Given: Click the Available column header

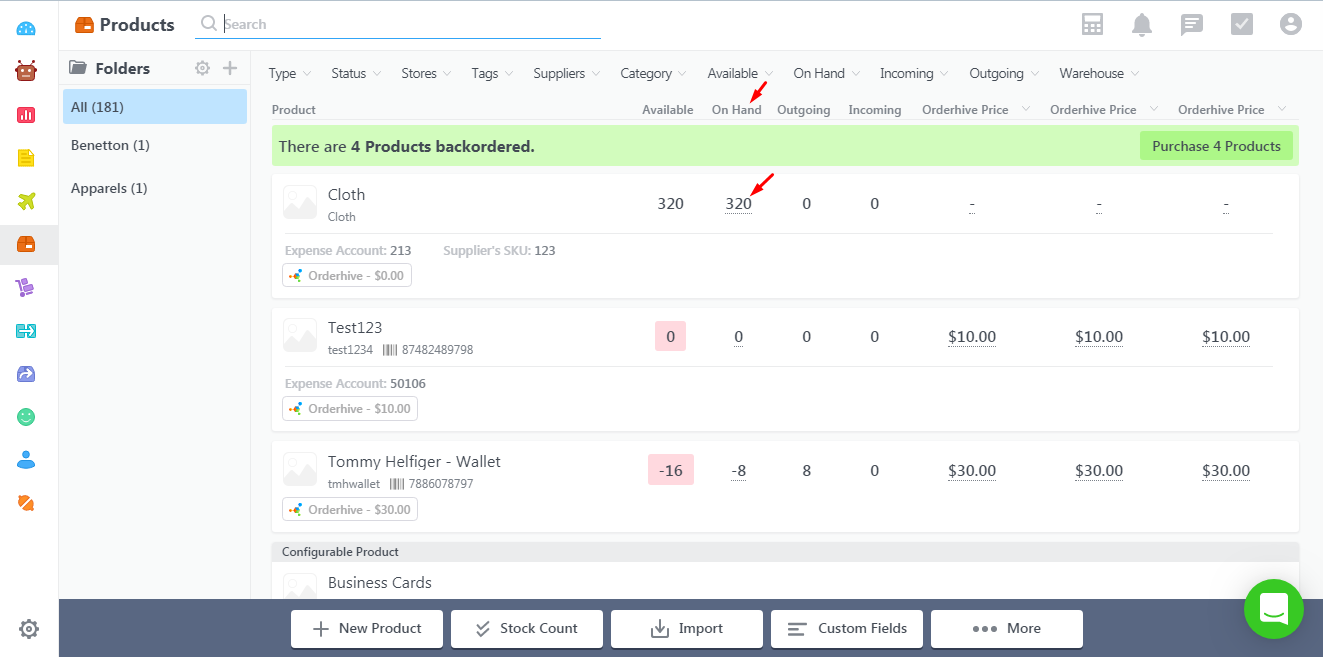Looking at the screenshot, I should (x=667, y=110).
